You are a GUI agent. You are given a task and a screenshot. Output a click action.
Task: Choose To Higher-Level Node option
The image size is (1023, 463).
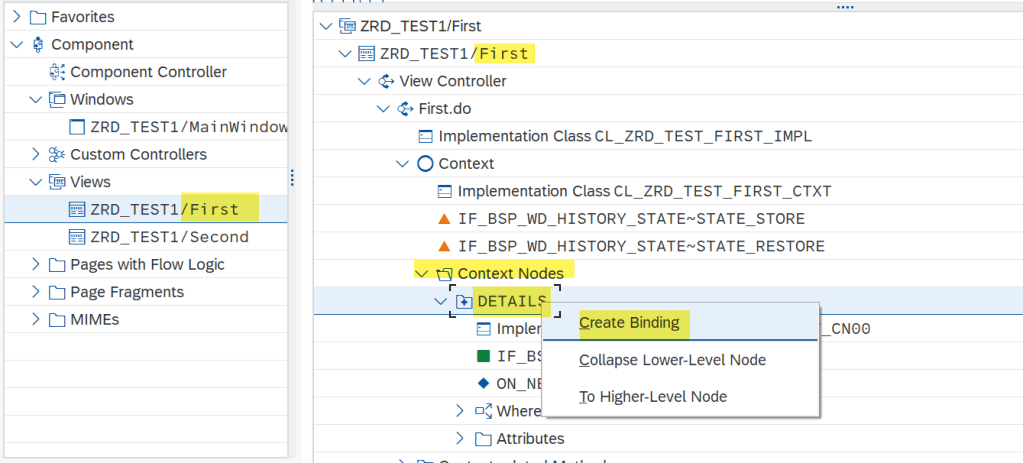pyautogui.click(x=652, y=397)
